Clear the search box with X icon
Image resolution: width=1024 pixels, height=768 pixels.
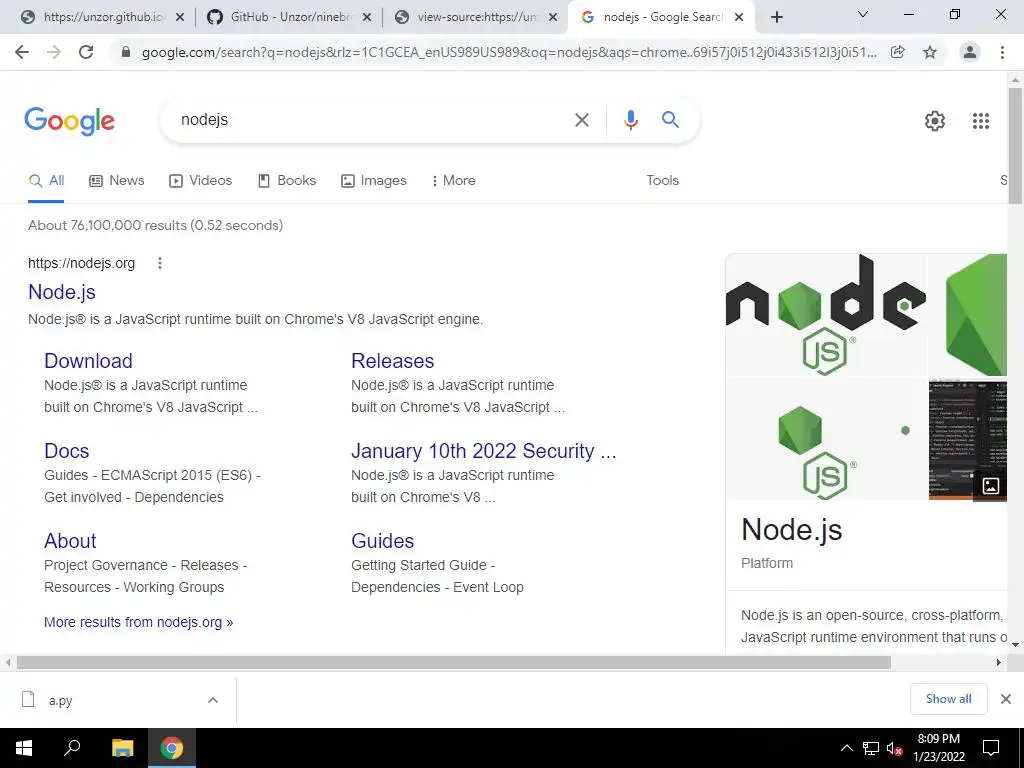click(581, 120)
